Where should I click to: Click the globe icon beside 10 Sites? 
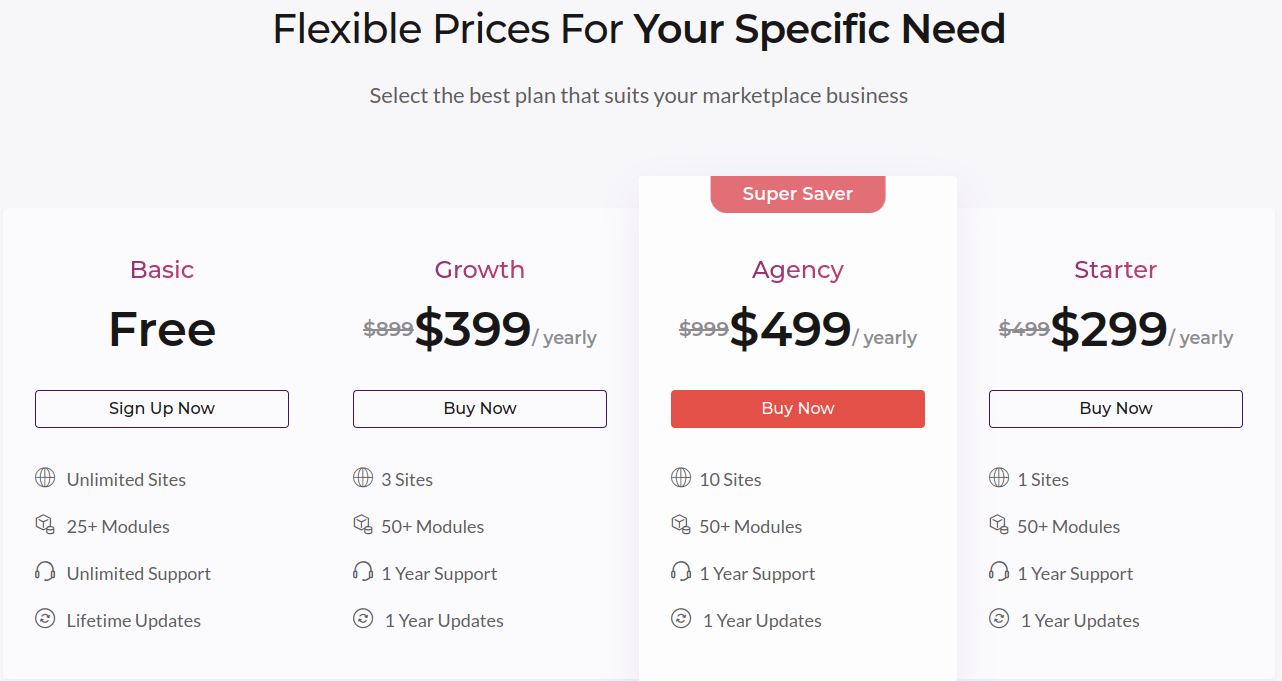(681, 478)
